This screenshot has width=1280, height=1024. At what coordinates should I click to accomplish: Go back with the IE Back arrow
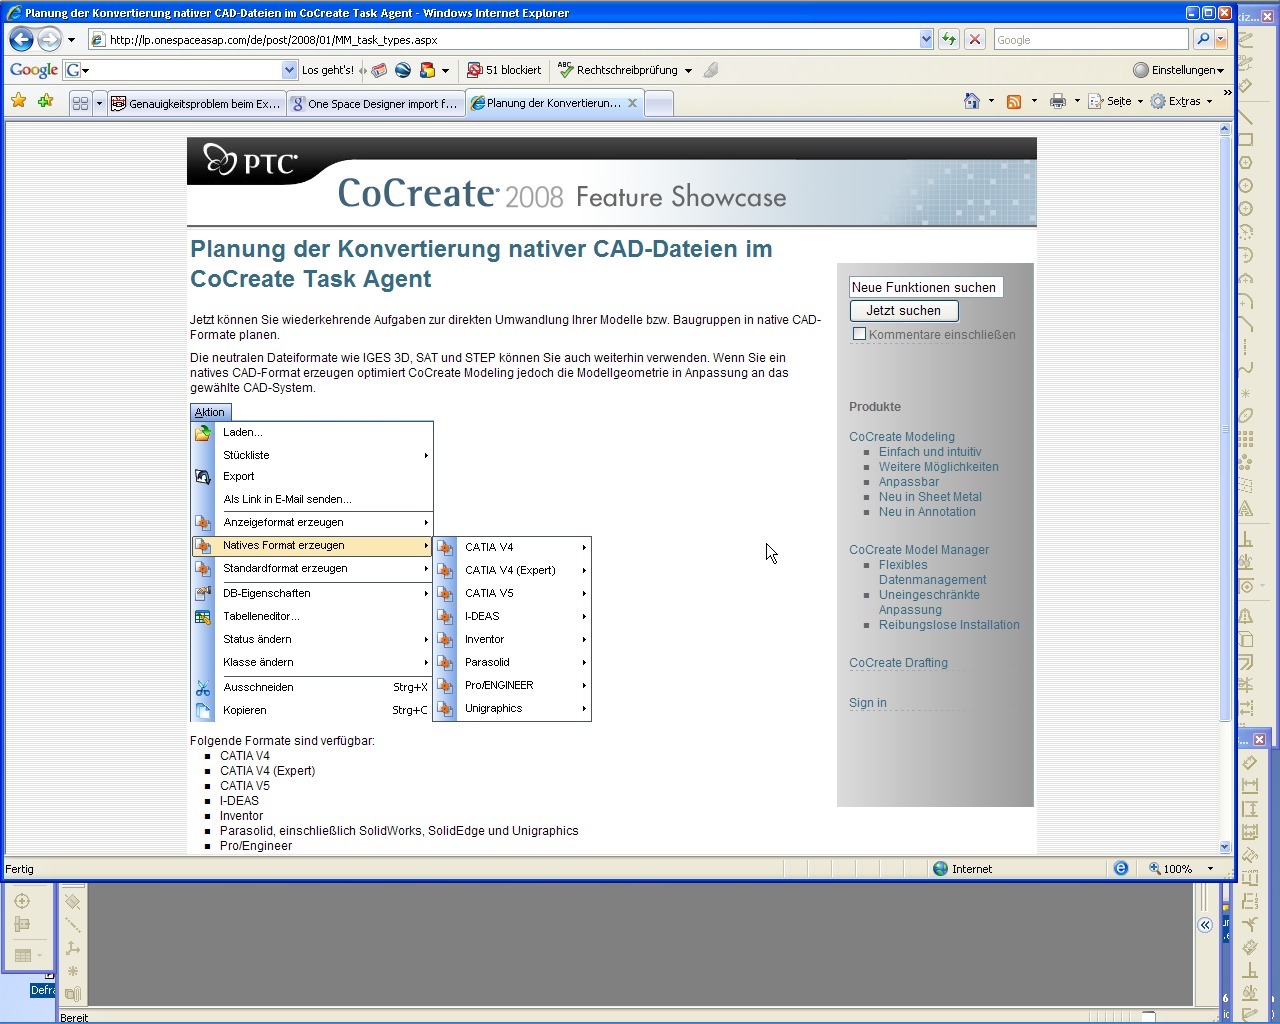21,39
